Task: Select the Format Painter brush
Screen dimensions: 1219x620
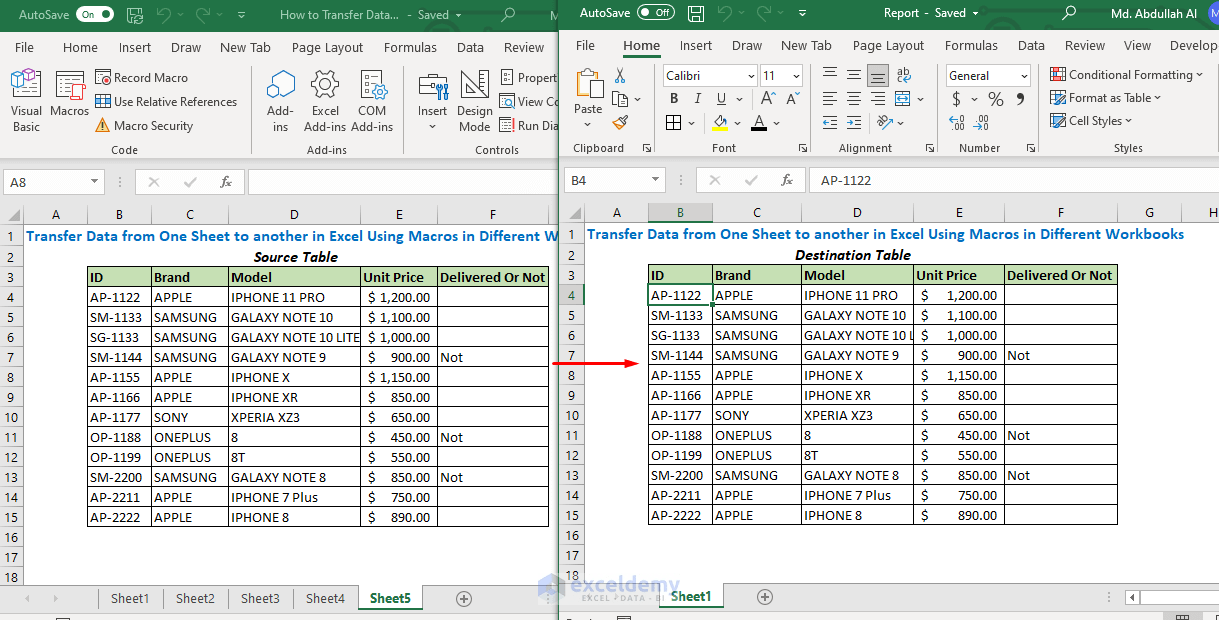Action: [x=620, y=123]
